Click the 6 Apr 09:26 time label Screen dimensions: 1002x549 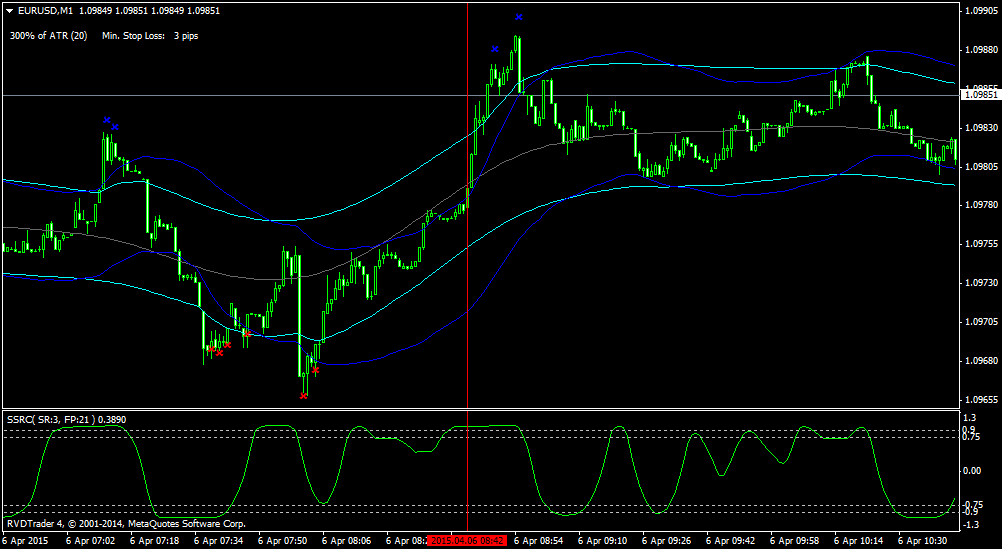[x=667, y=541]
